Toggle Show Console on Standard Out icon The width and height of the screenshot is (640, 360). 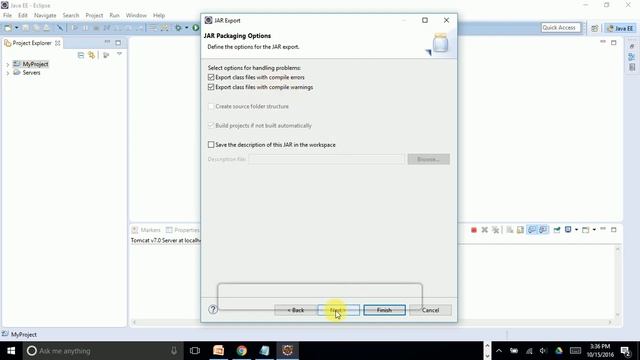[532, 230]
